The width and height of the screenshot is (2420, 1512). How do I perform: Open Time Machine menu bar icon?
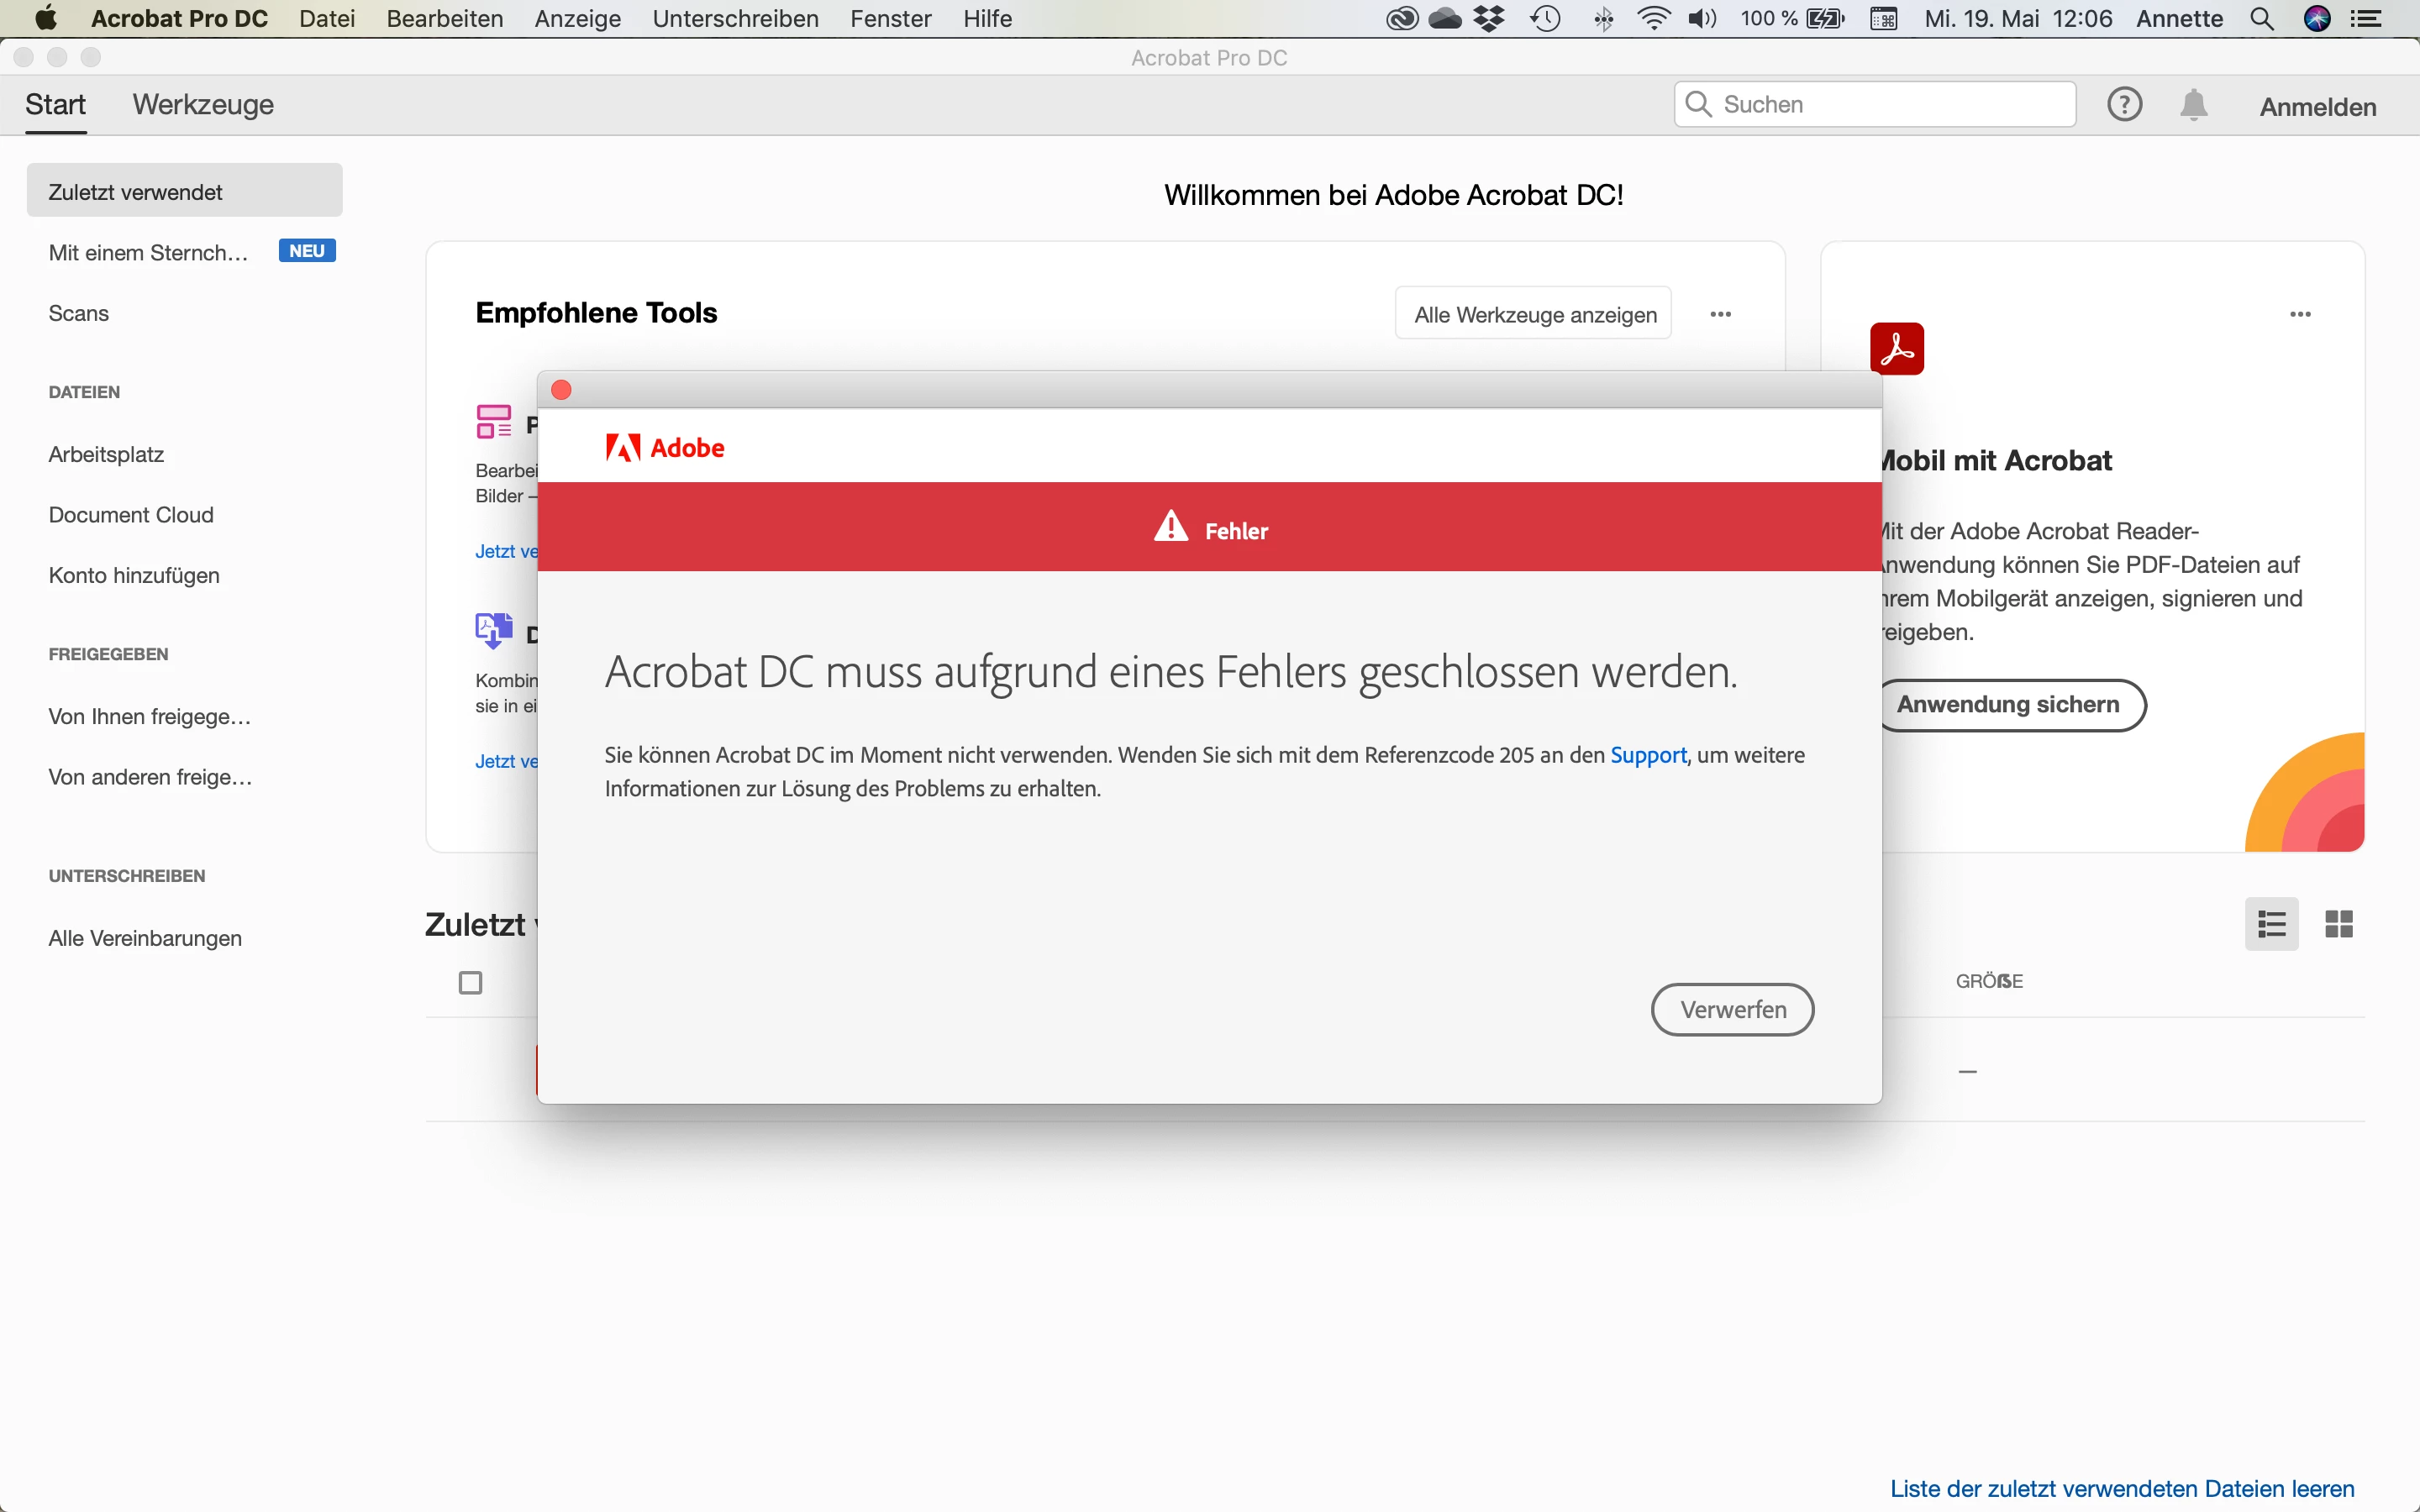click(1546, 18)
